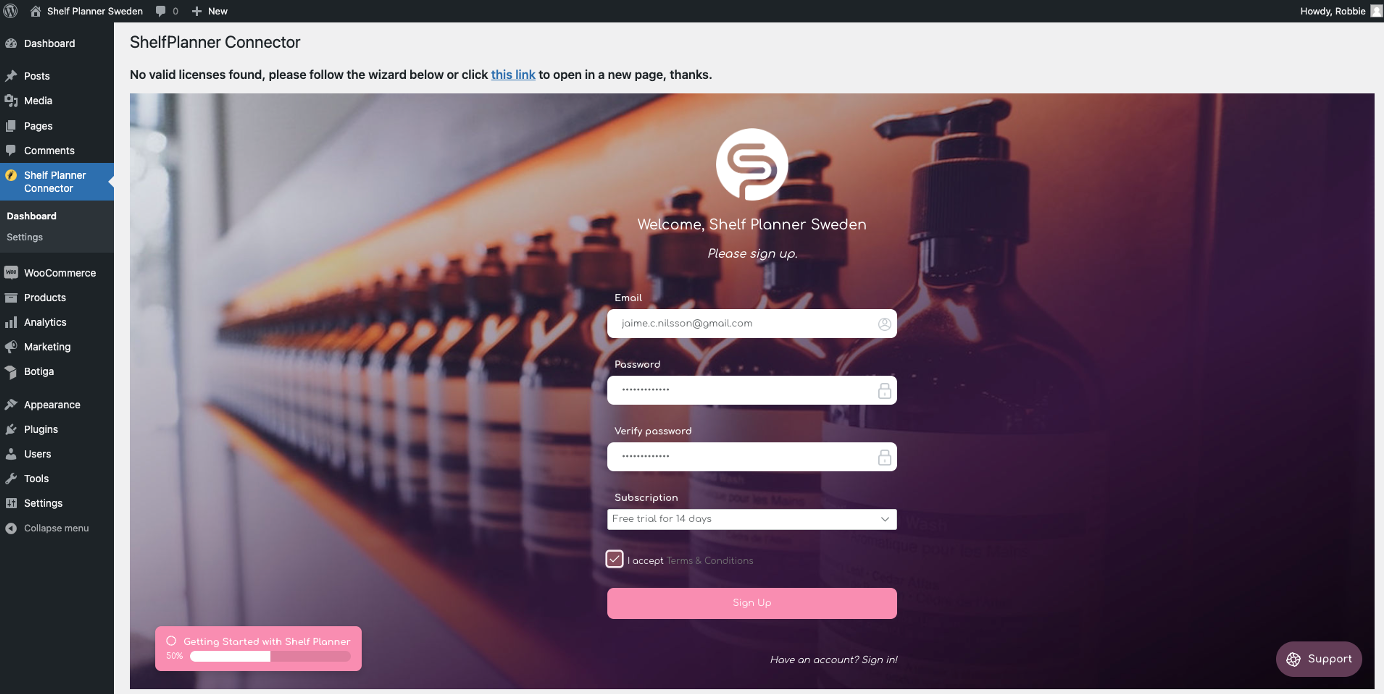Uncheck the I accept terms checkbox
Image resolution: width=1384 pixels, height=694 pixels.
click(614, 559)
